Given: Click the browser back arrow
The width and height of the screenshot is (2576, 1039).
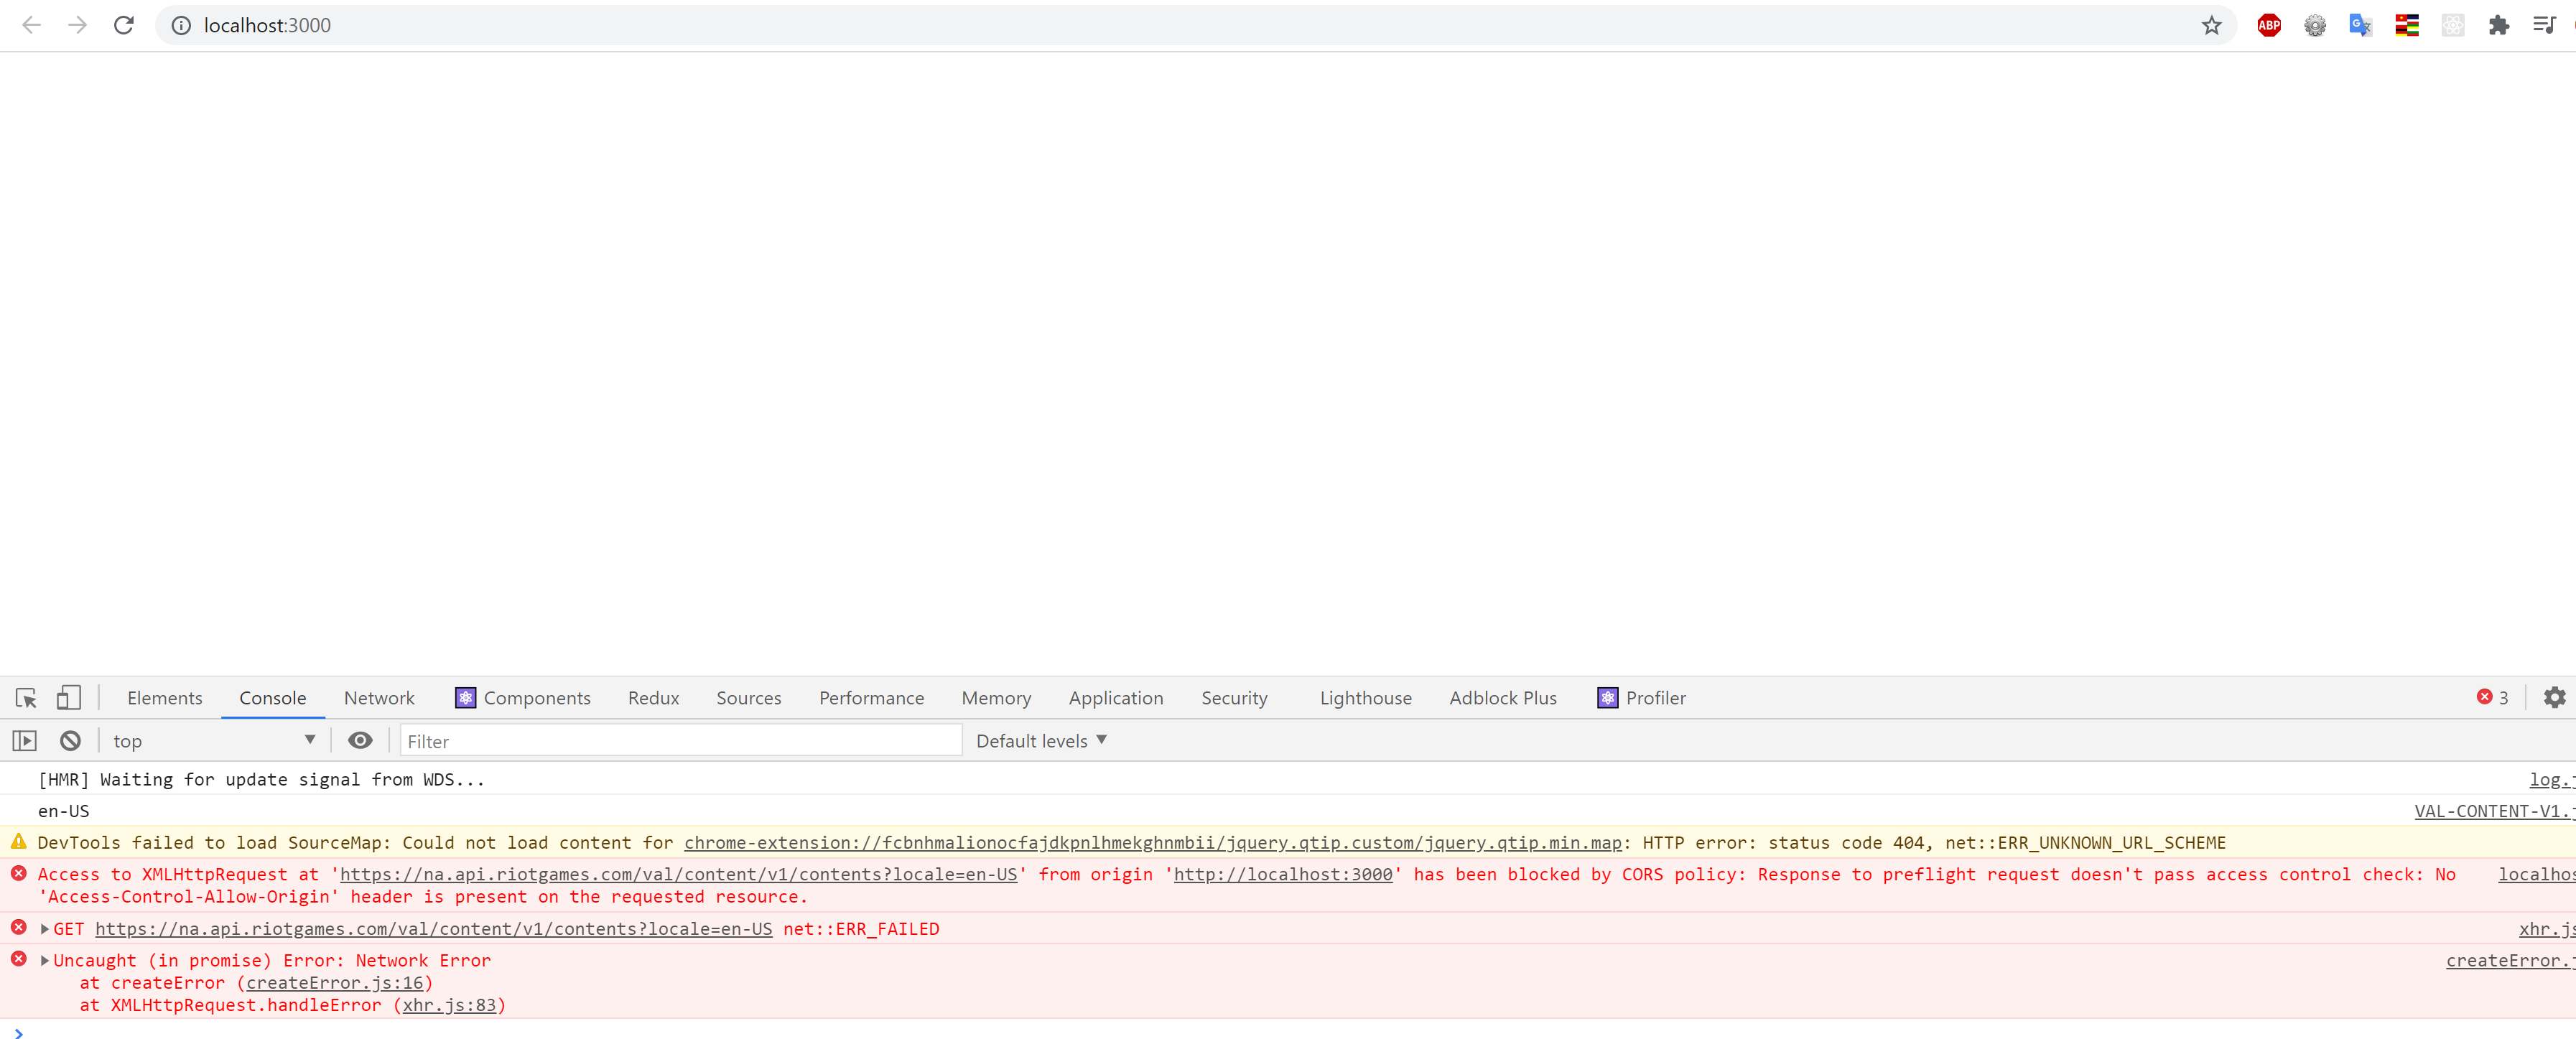Looking at the screenshot, I should point(32,25).
